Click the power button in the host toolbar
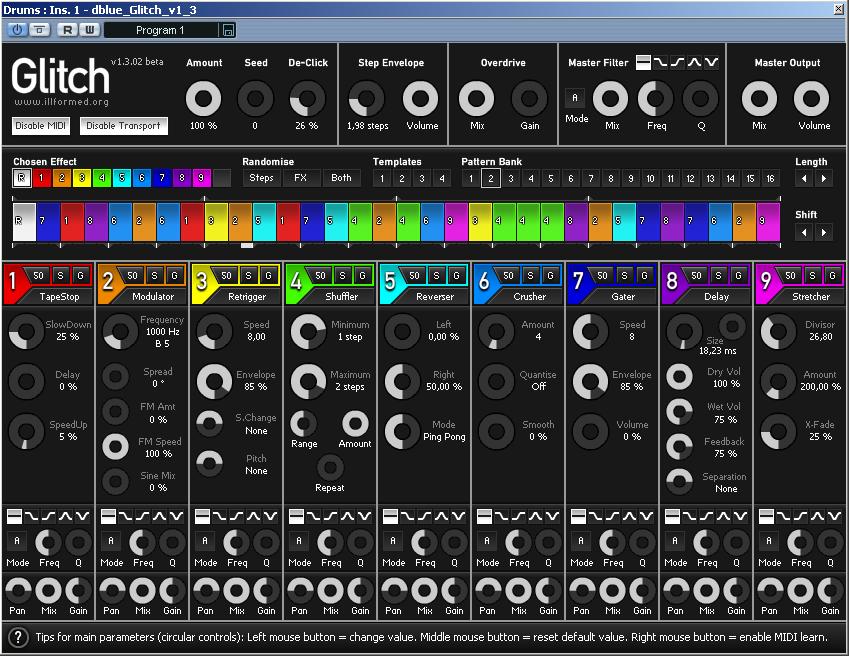The height and width of the screenshot is (656, 849). (x=17, y=30)
